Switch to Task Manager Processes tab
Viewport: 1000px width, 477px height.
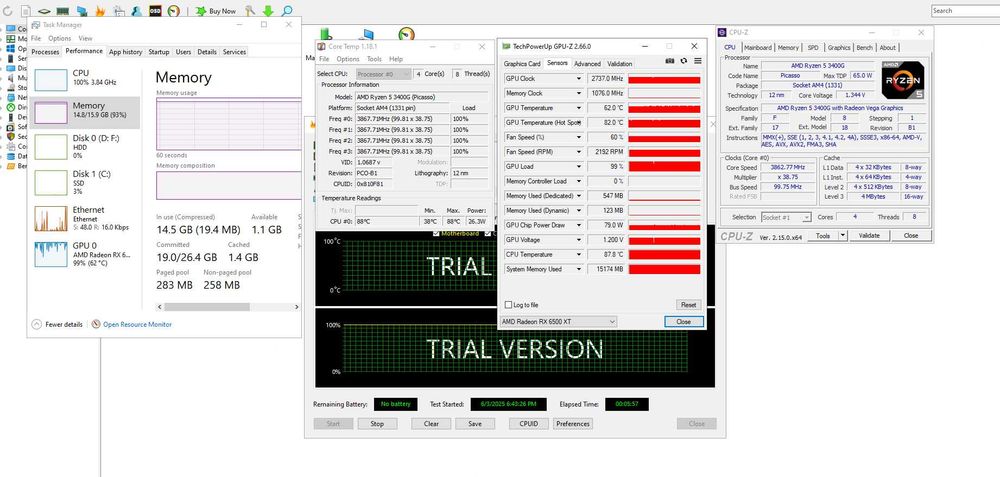[45, 52]
